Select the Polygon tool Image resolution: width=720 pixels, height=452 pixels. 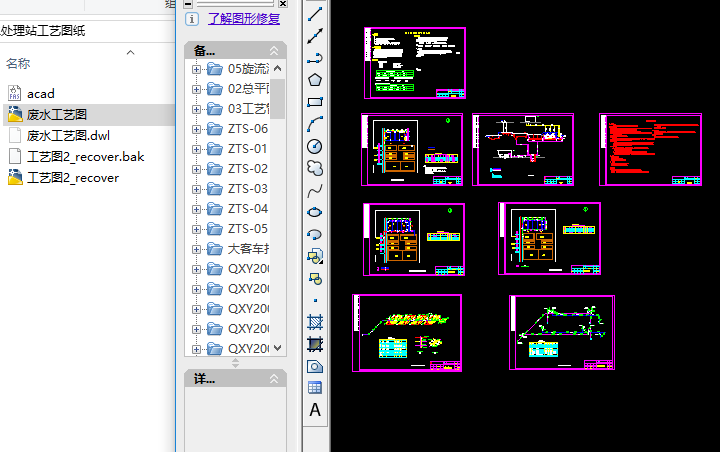315,80
